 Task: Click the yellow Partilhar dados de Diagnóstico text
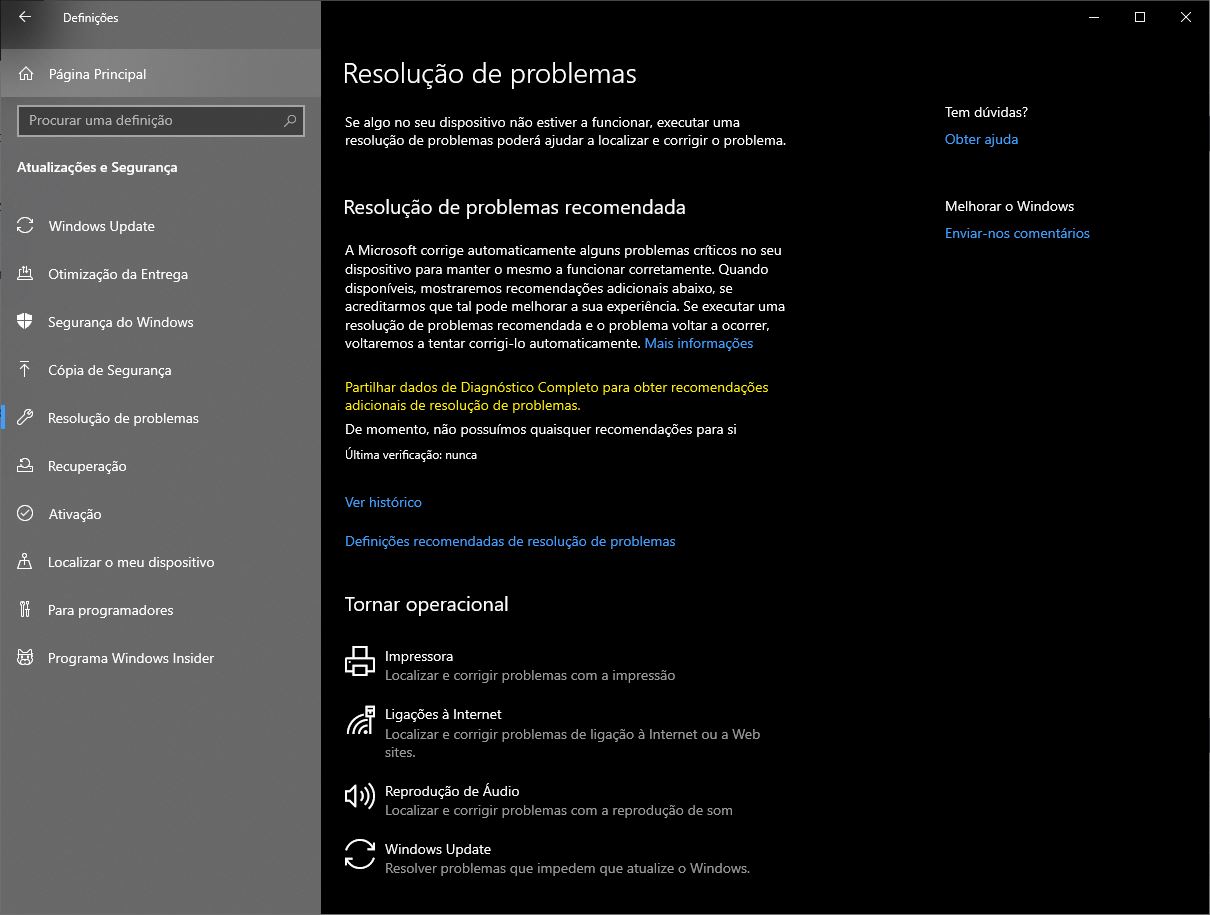pyautogui.click(x=556, y=396)
